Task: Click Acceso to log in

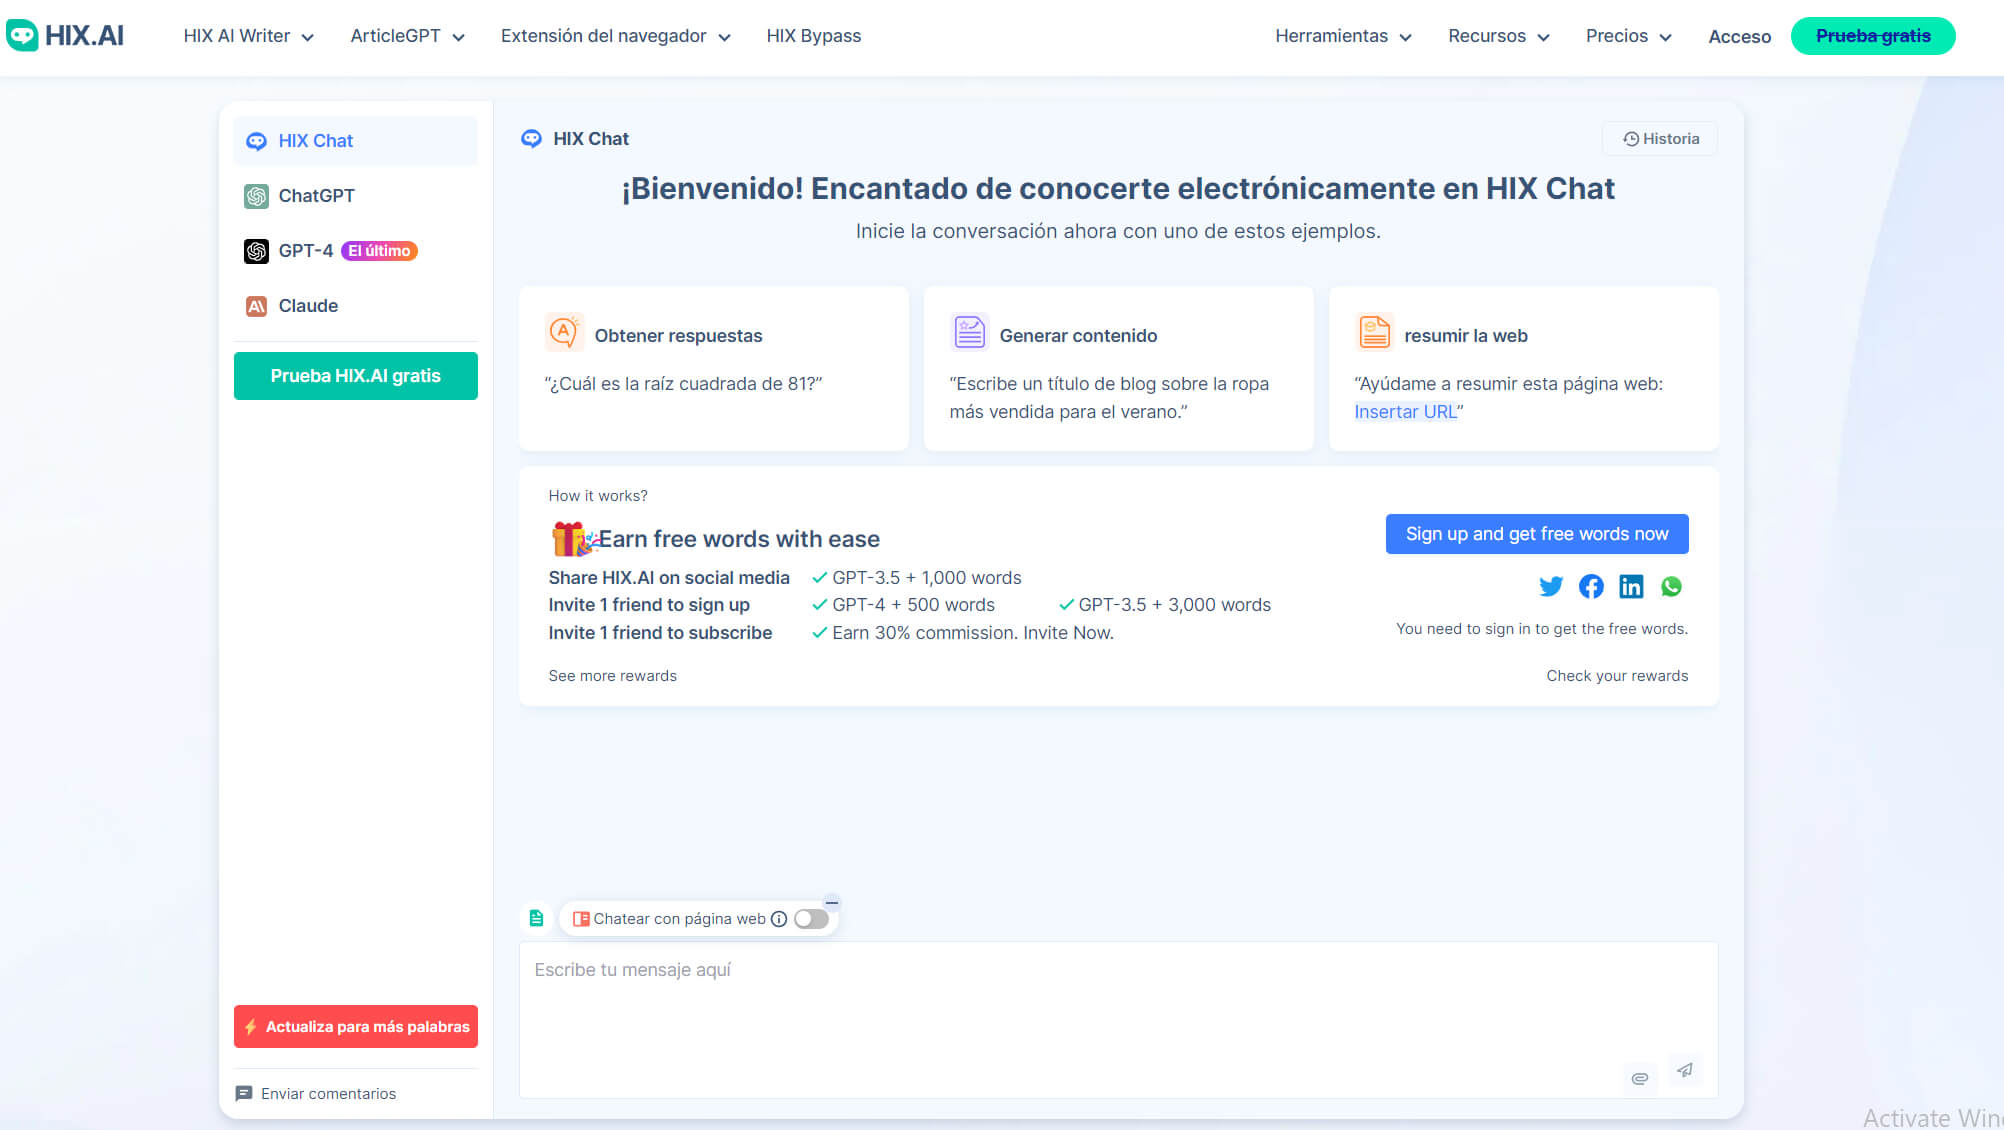Action: pos(1739,37)
